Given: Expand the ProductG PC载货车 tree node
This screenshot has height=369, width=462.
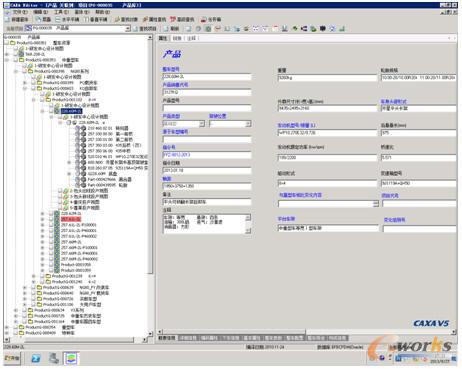Looking at the screenshot, I should tap(25, 83).
